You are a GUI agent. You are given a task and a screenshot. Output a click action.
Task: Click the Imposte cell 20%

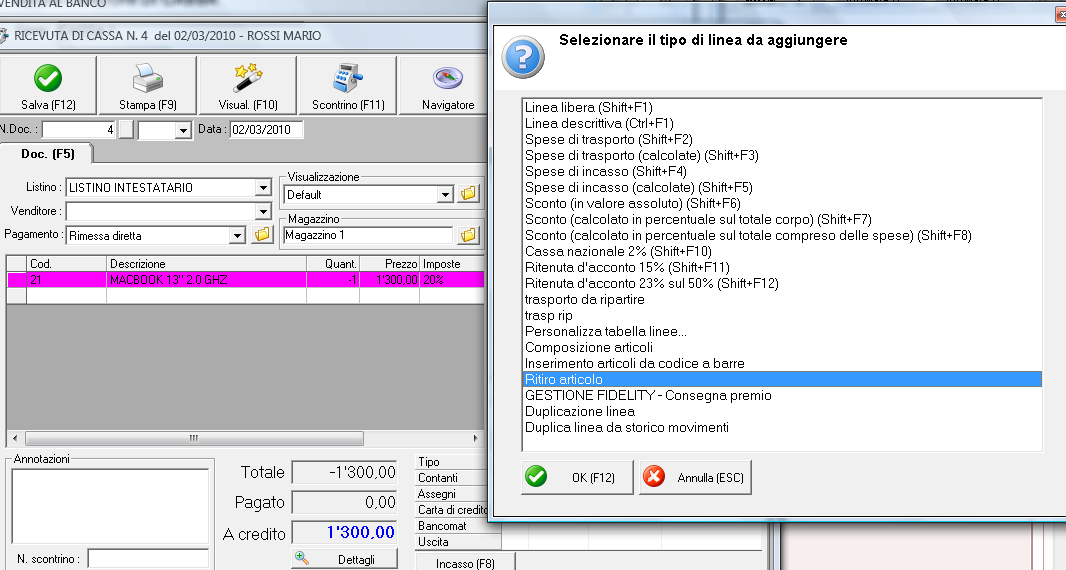(451, 280)
